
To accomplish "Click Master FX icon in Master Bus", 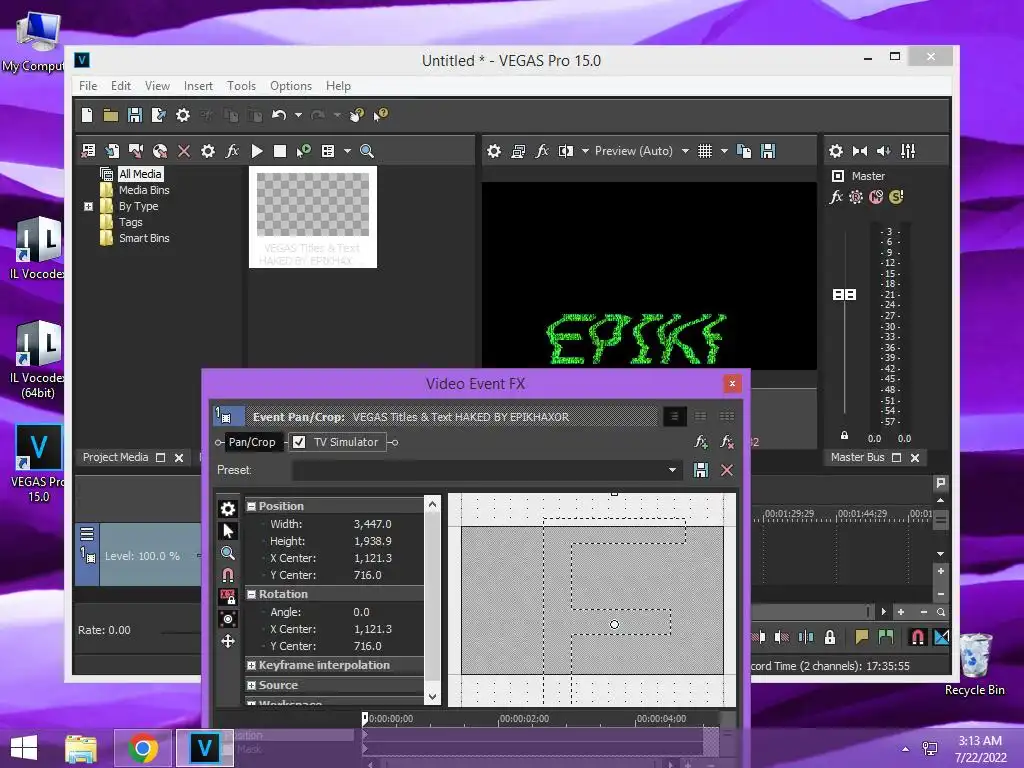I will click(x=836, y=197).
